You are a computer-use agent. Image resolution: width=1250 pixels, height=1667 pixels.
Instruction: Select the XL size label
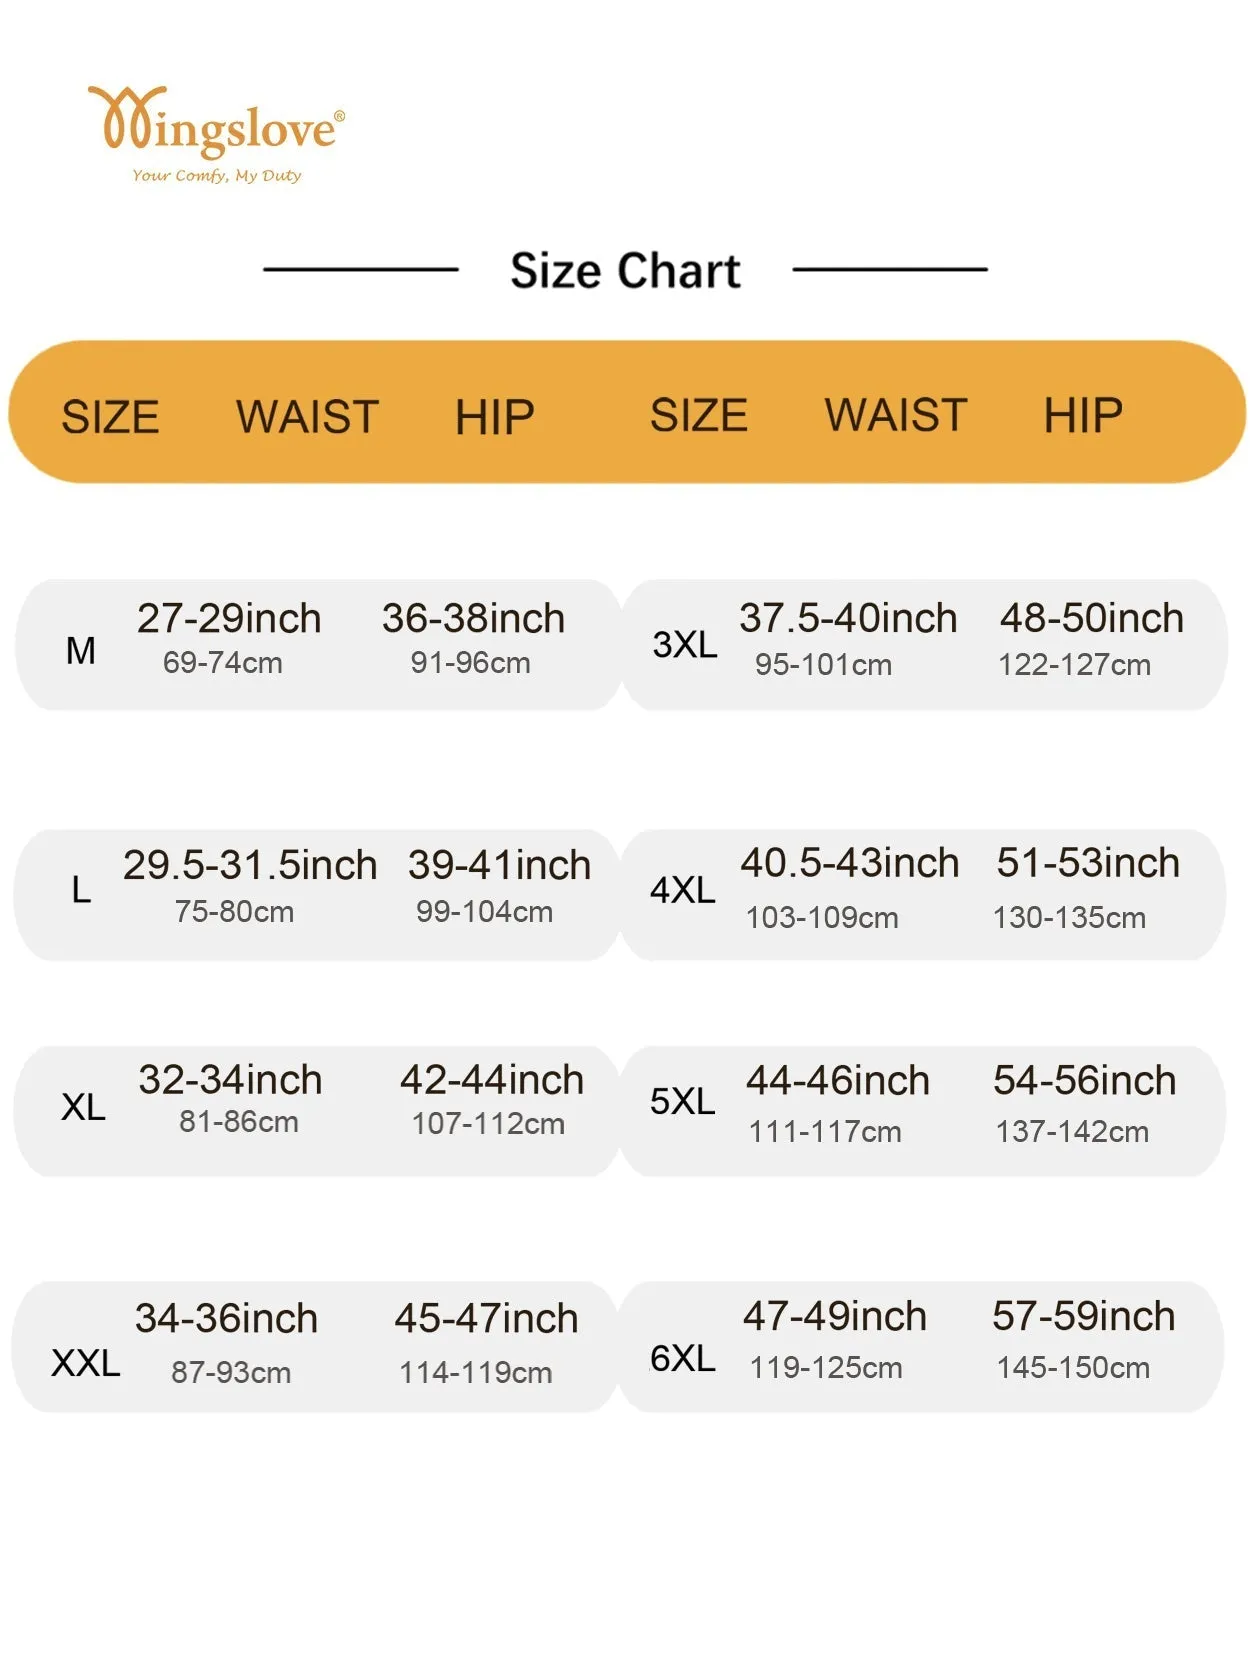(x=83, y=1107)
